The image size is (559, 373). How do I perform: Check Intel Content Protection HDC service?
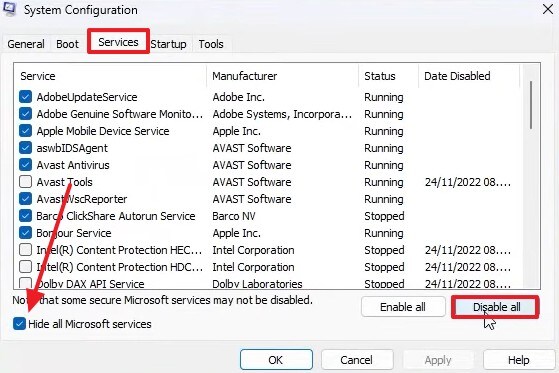[25, 267]
